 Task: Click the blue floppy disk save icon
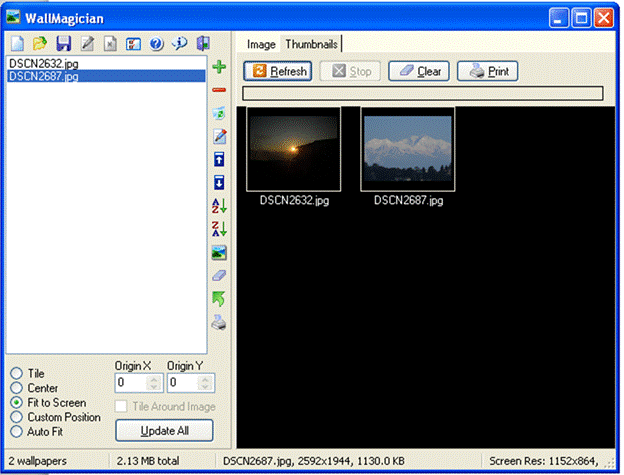click(63, 44)
